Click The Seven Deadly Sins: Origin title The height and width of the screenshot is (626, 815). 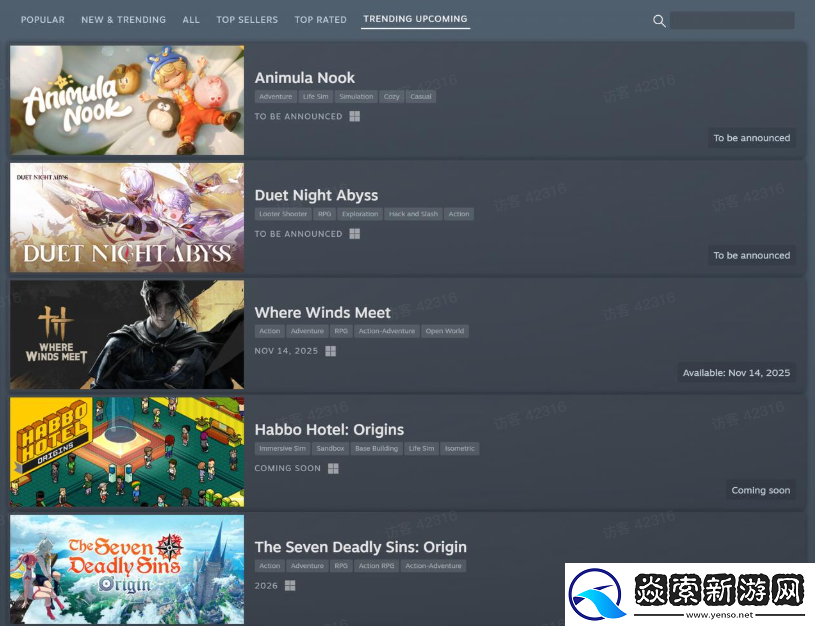pos(360,547)
